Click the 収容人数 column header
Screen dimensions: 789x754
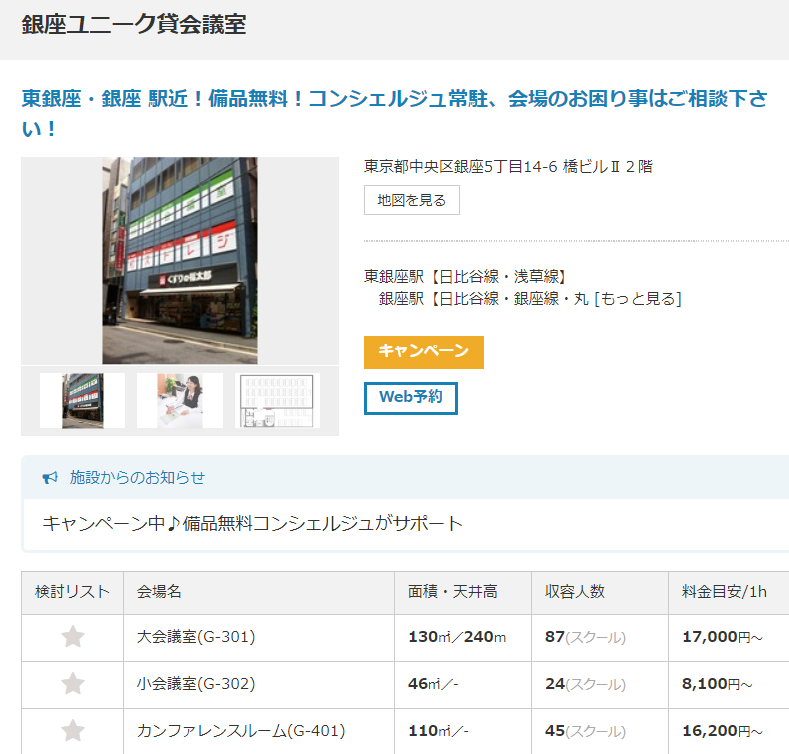(x=574, y=591)
